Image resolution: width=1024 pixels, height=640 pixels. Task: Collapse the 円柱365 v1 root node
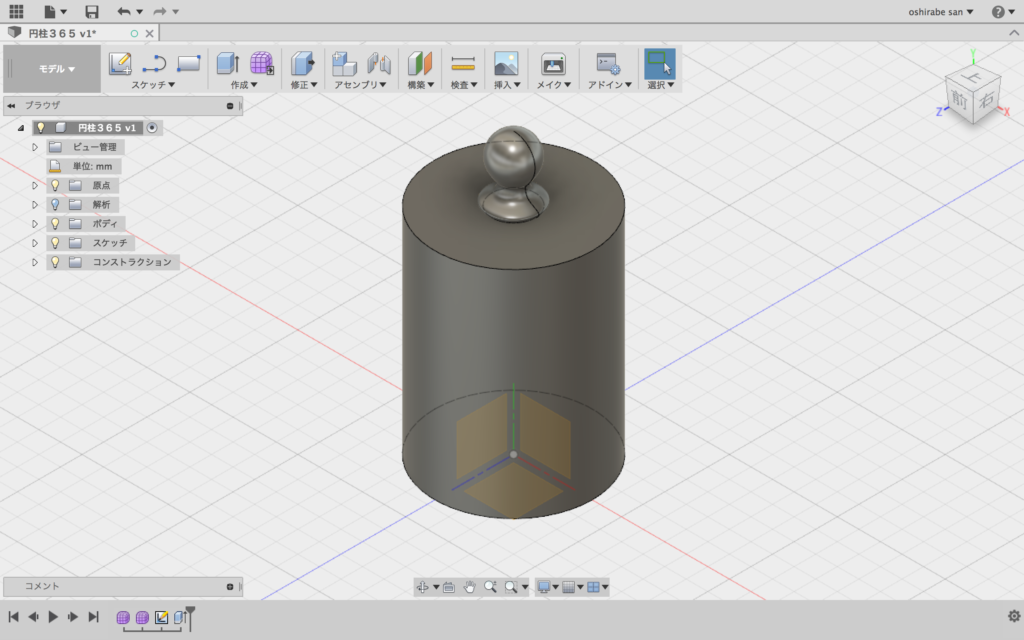click(x=21, y=128)
